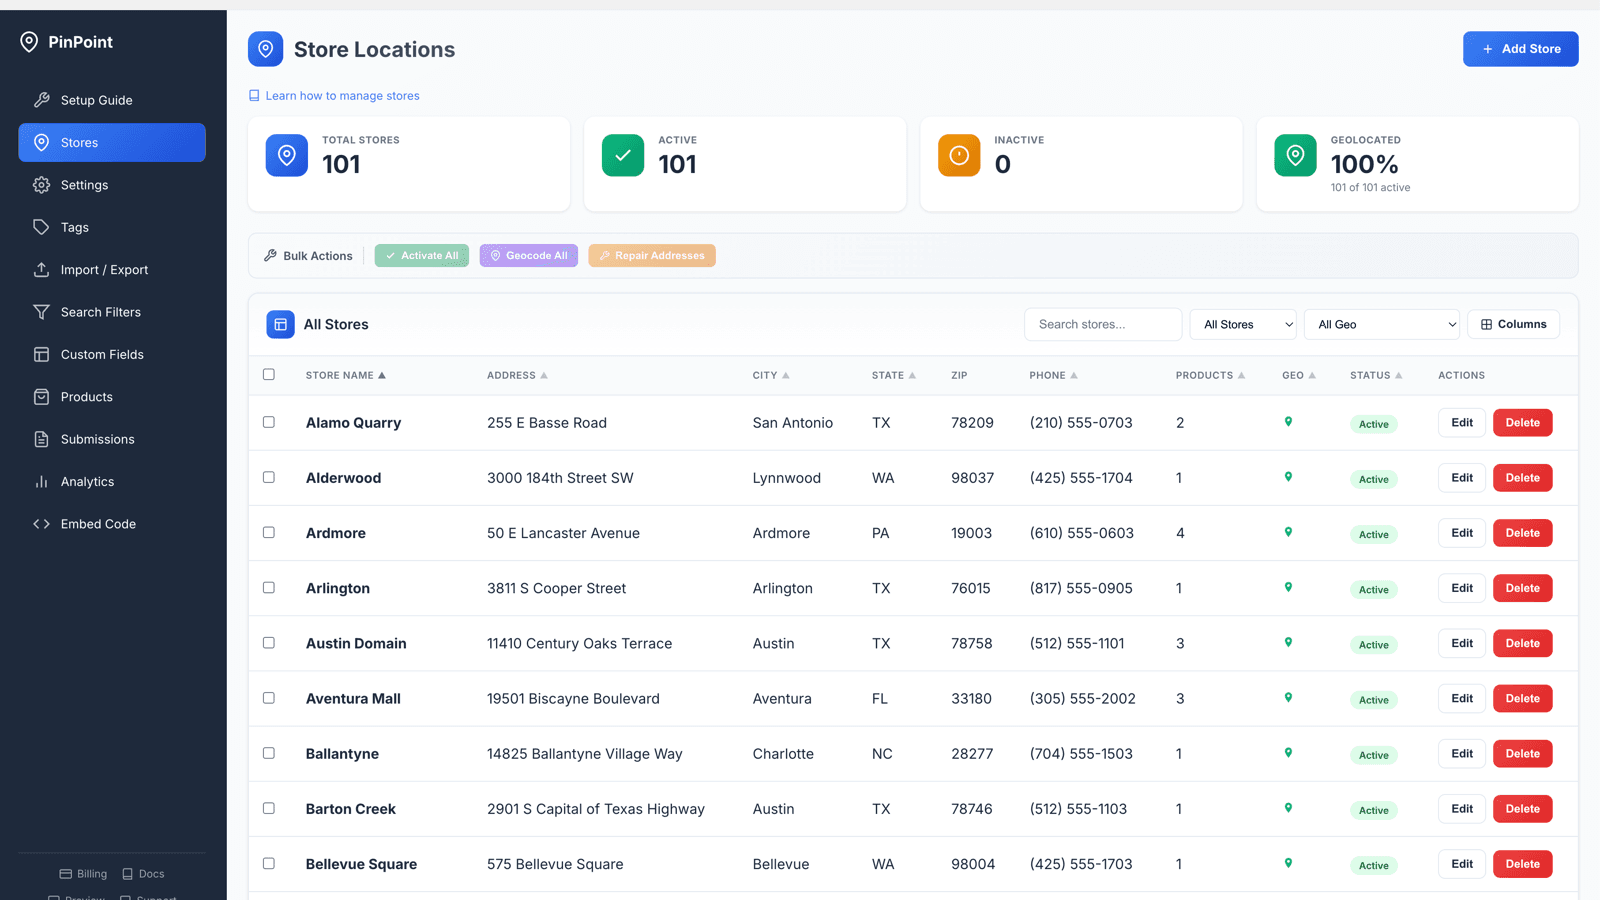
Task: Toggle the select-all checkbox in table header
Action: (269, 374)
